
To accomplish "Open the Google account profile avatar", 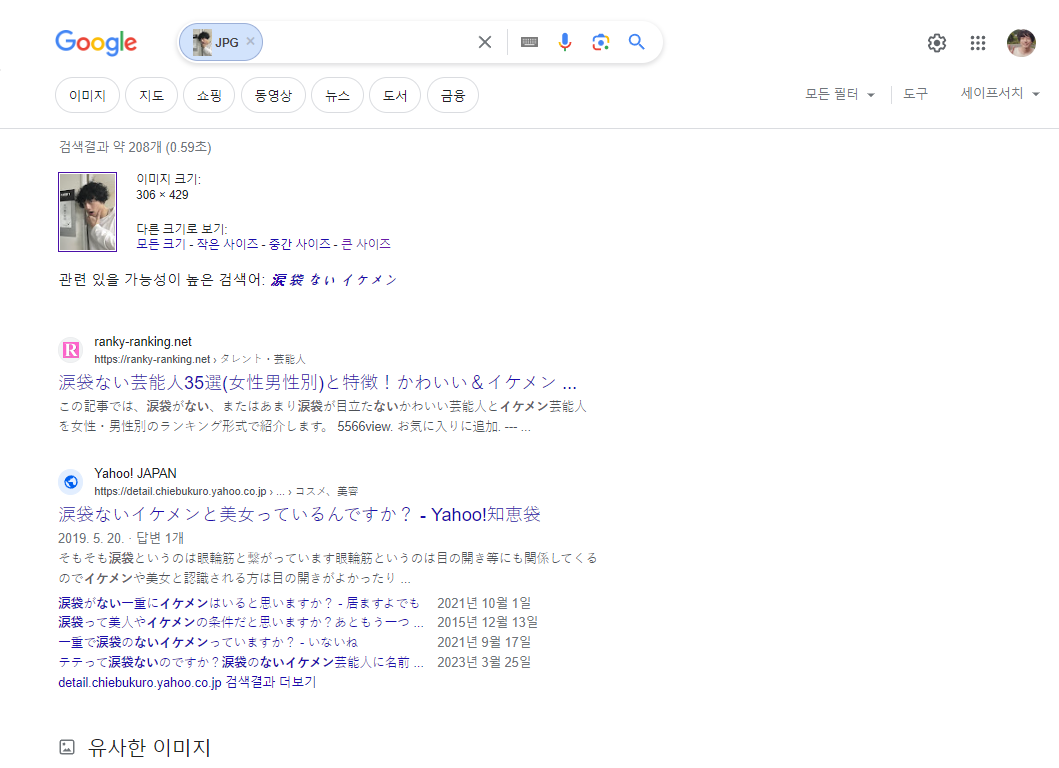I will pos(1021,43).
